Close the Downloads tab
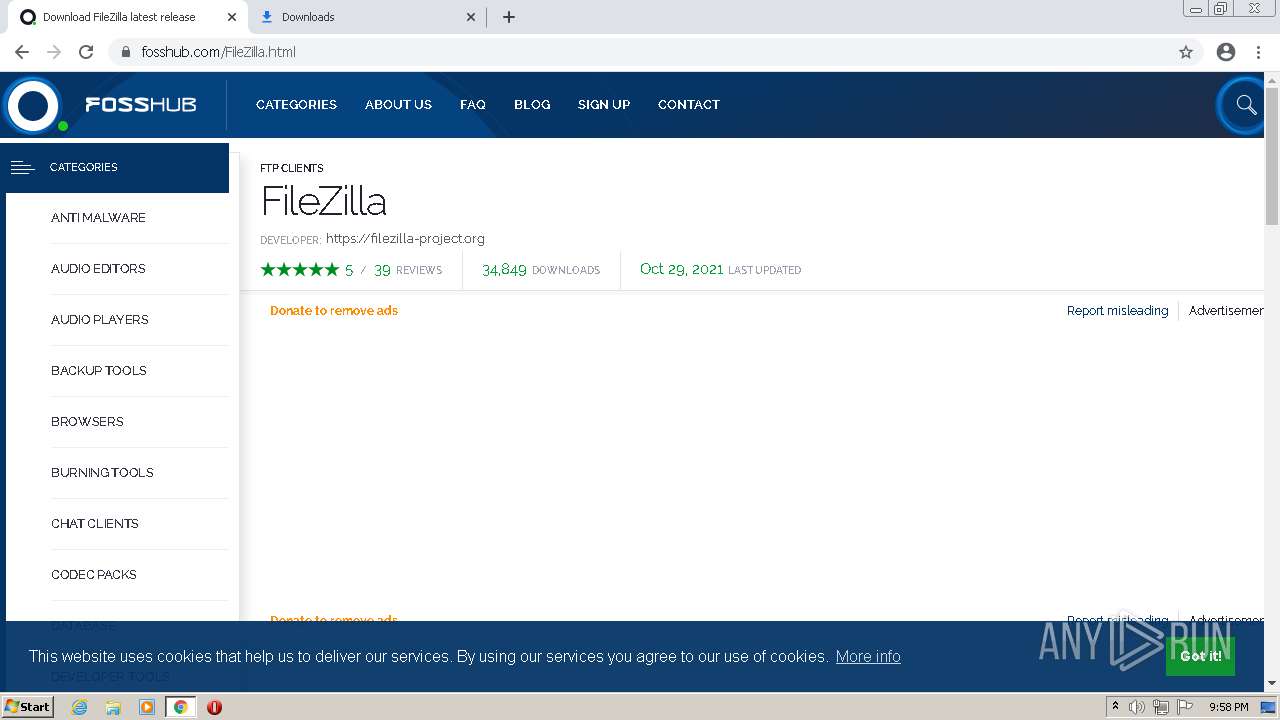Image resolution: width=1280 pixels, height=720 pixels. [471, 17]
